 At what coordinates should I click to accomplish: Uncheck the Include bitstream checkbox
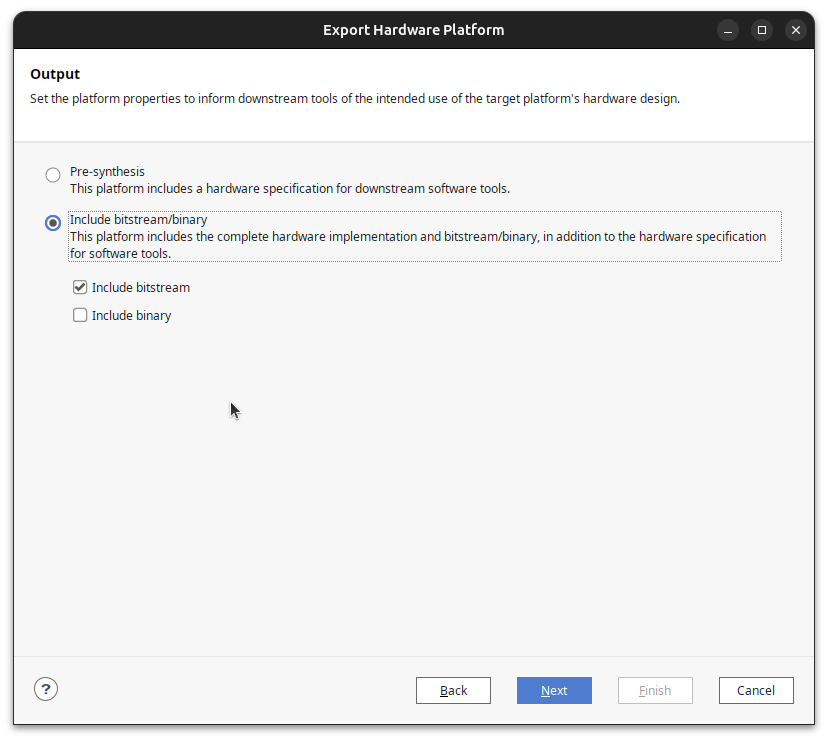[x=79, y=287]
